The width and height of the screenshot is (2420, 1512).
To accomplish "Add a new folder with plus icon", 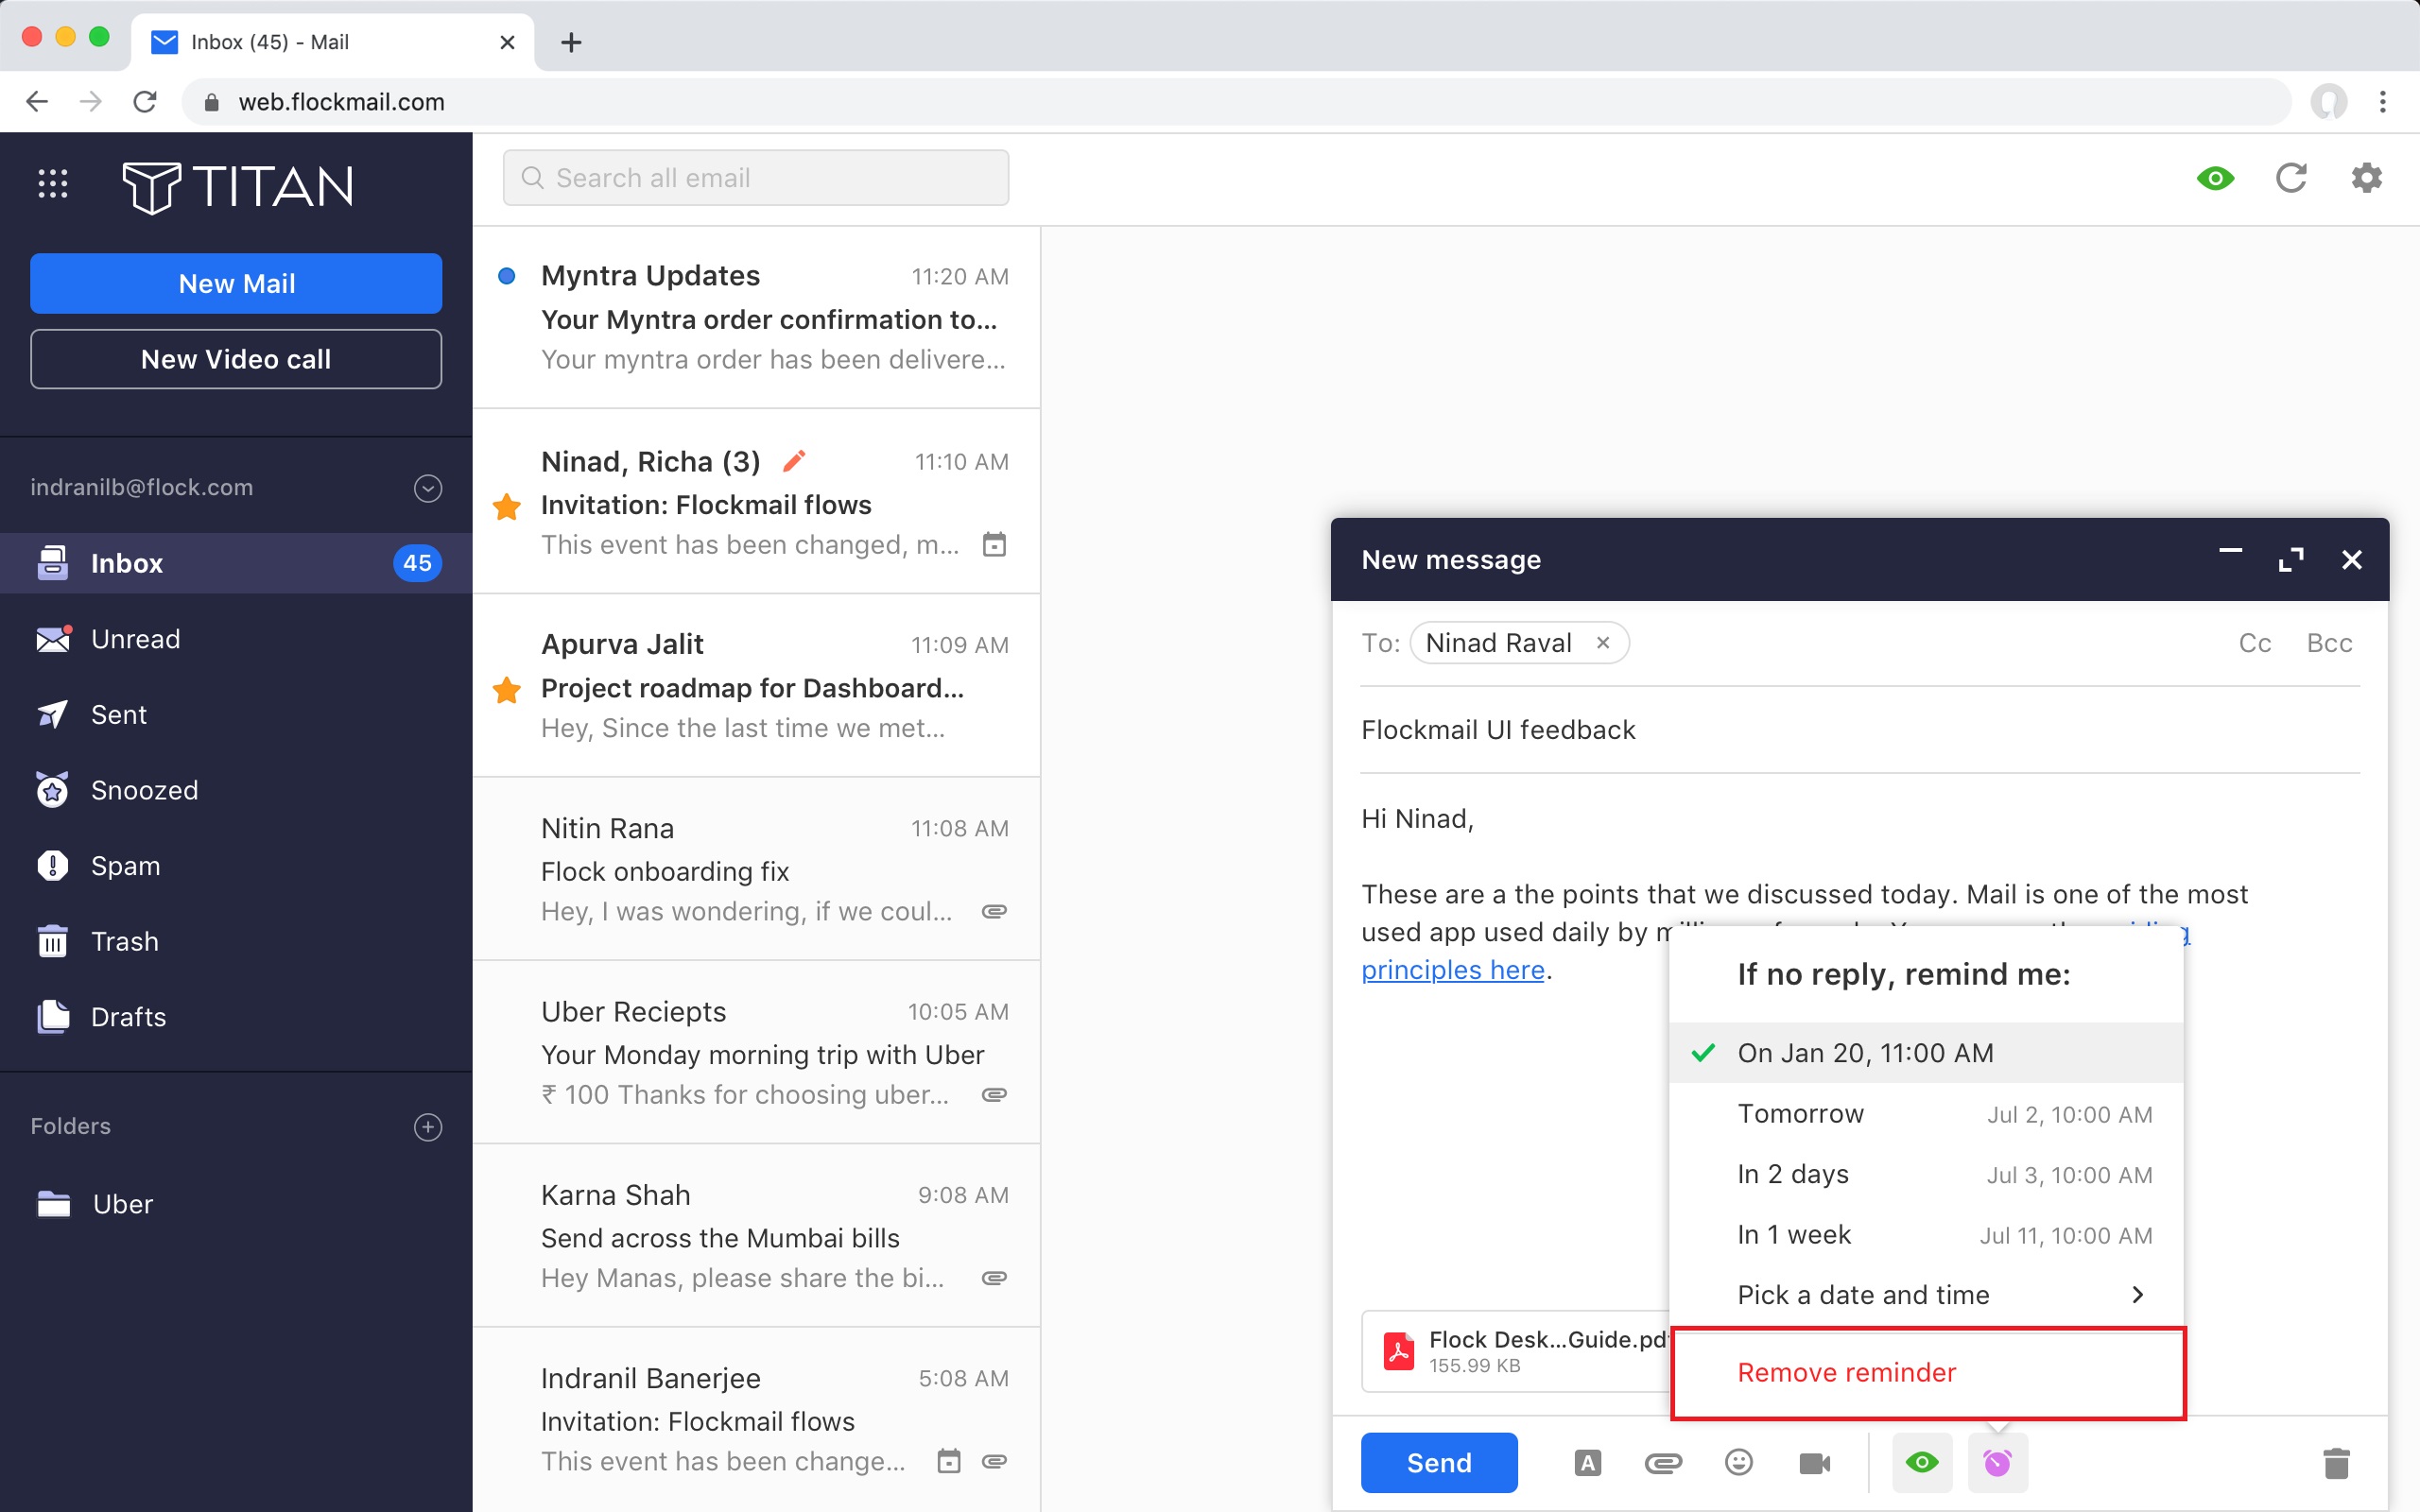I will point(428,1127).
